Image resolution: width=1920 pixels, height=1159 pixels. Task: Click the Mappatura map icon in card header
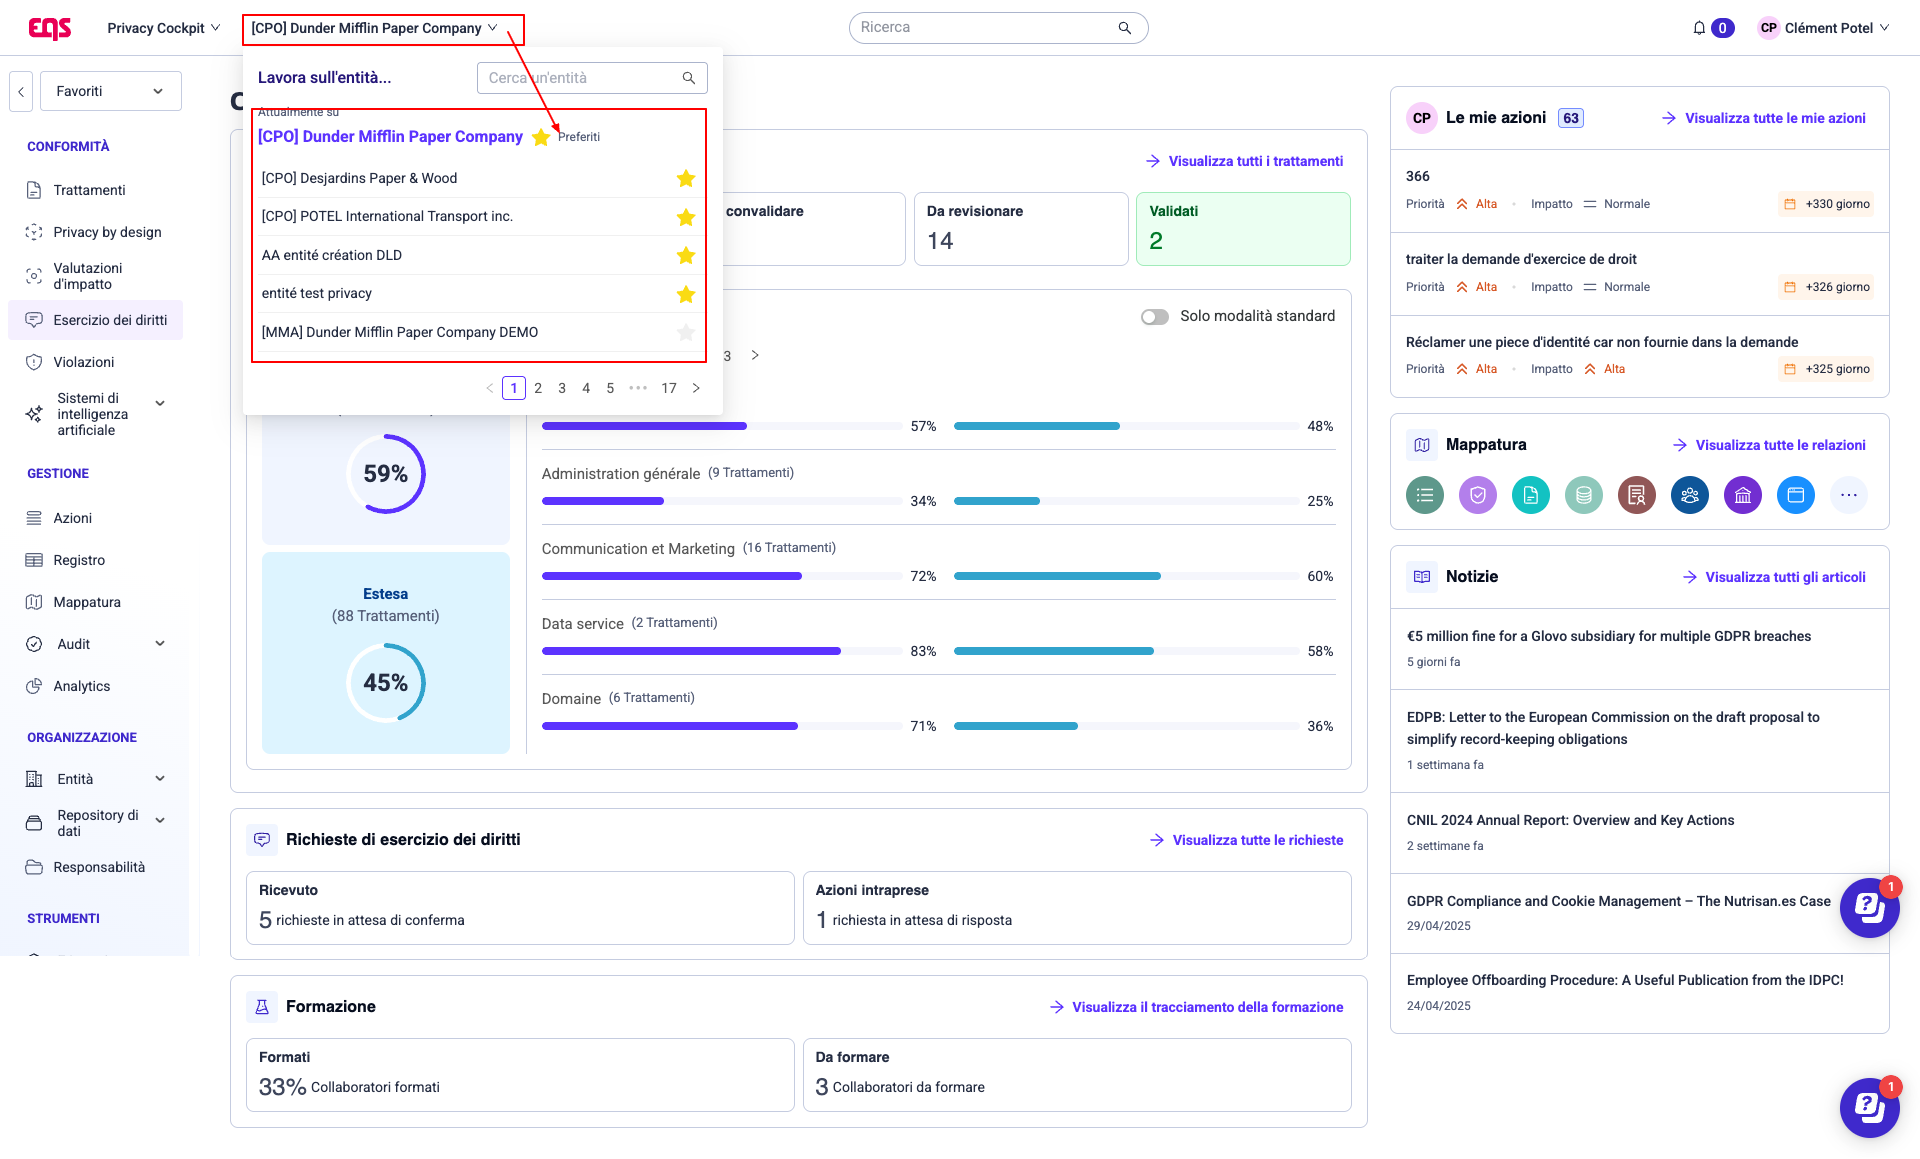(1422, 445)
